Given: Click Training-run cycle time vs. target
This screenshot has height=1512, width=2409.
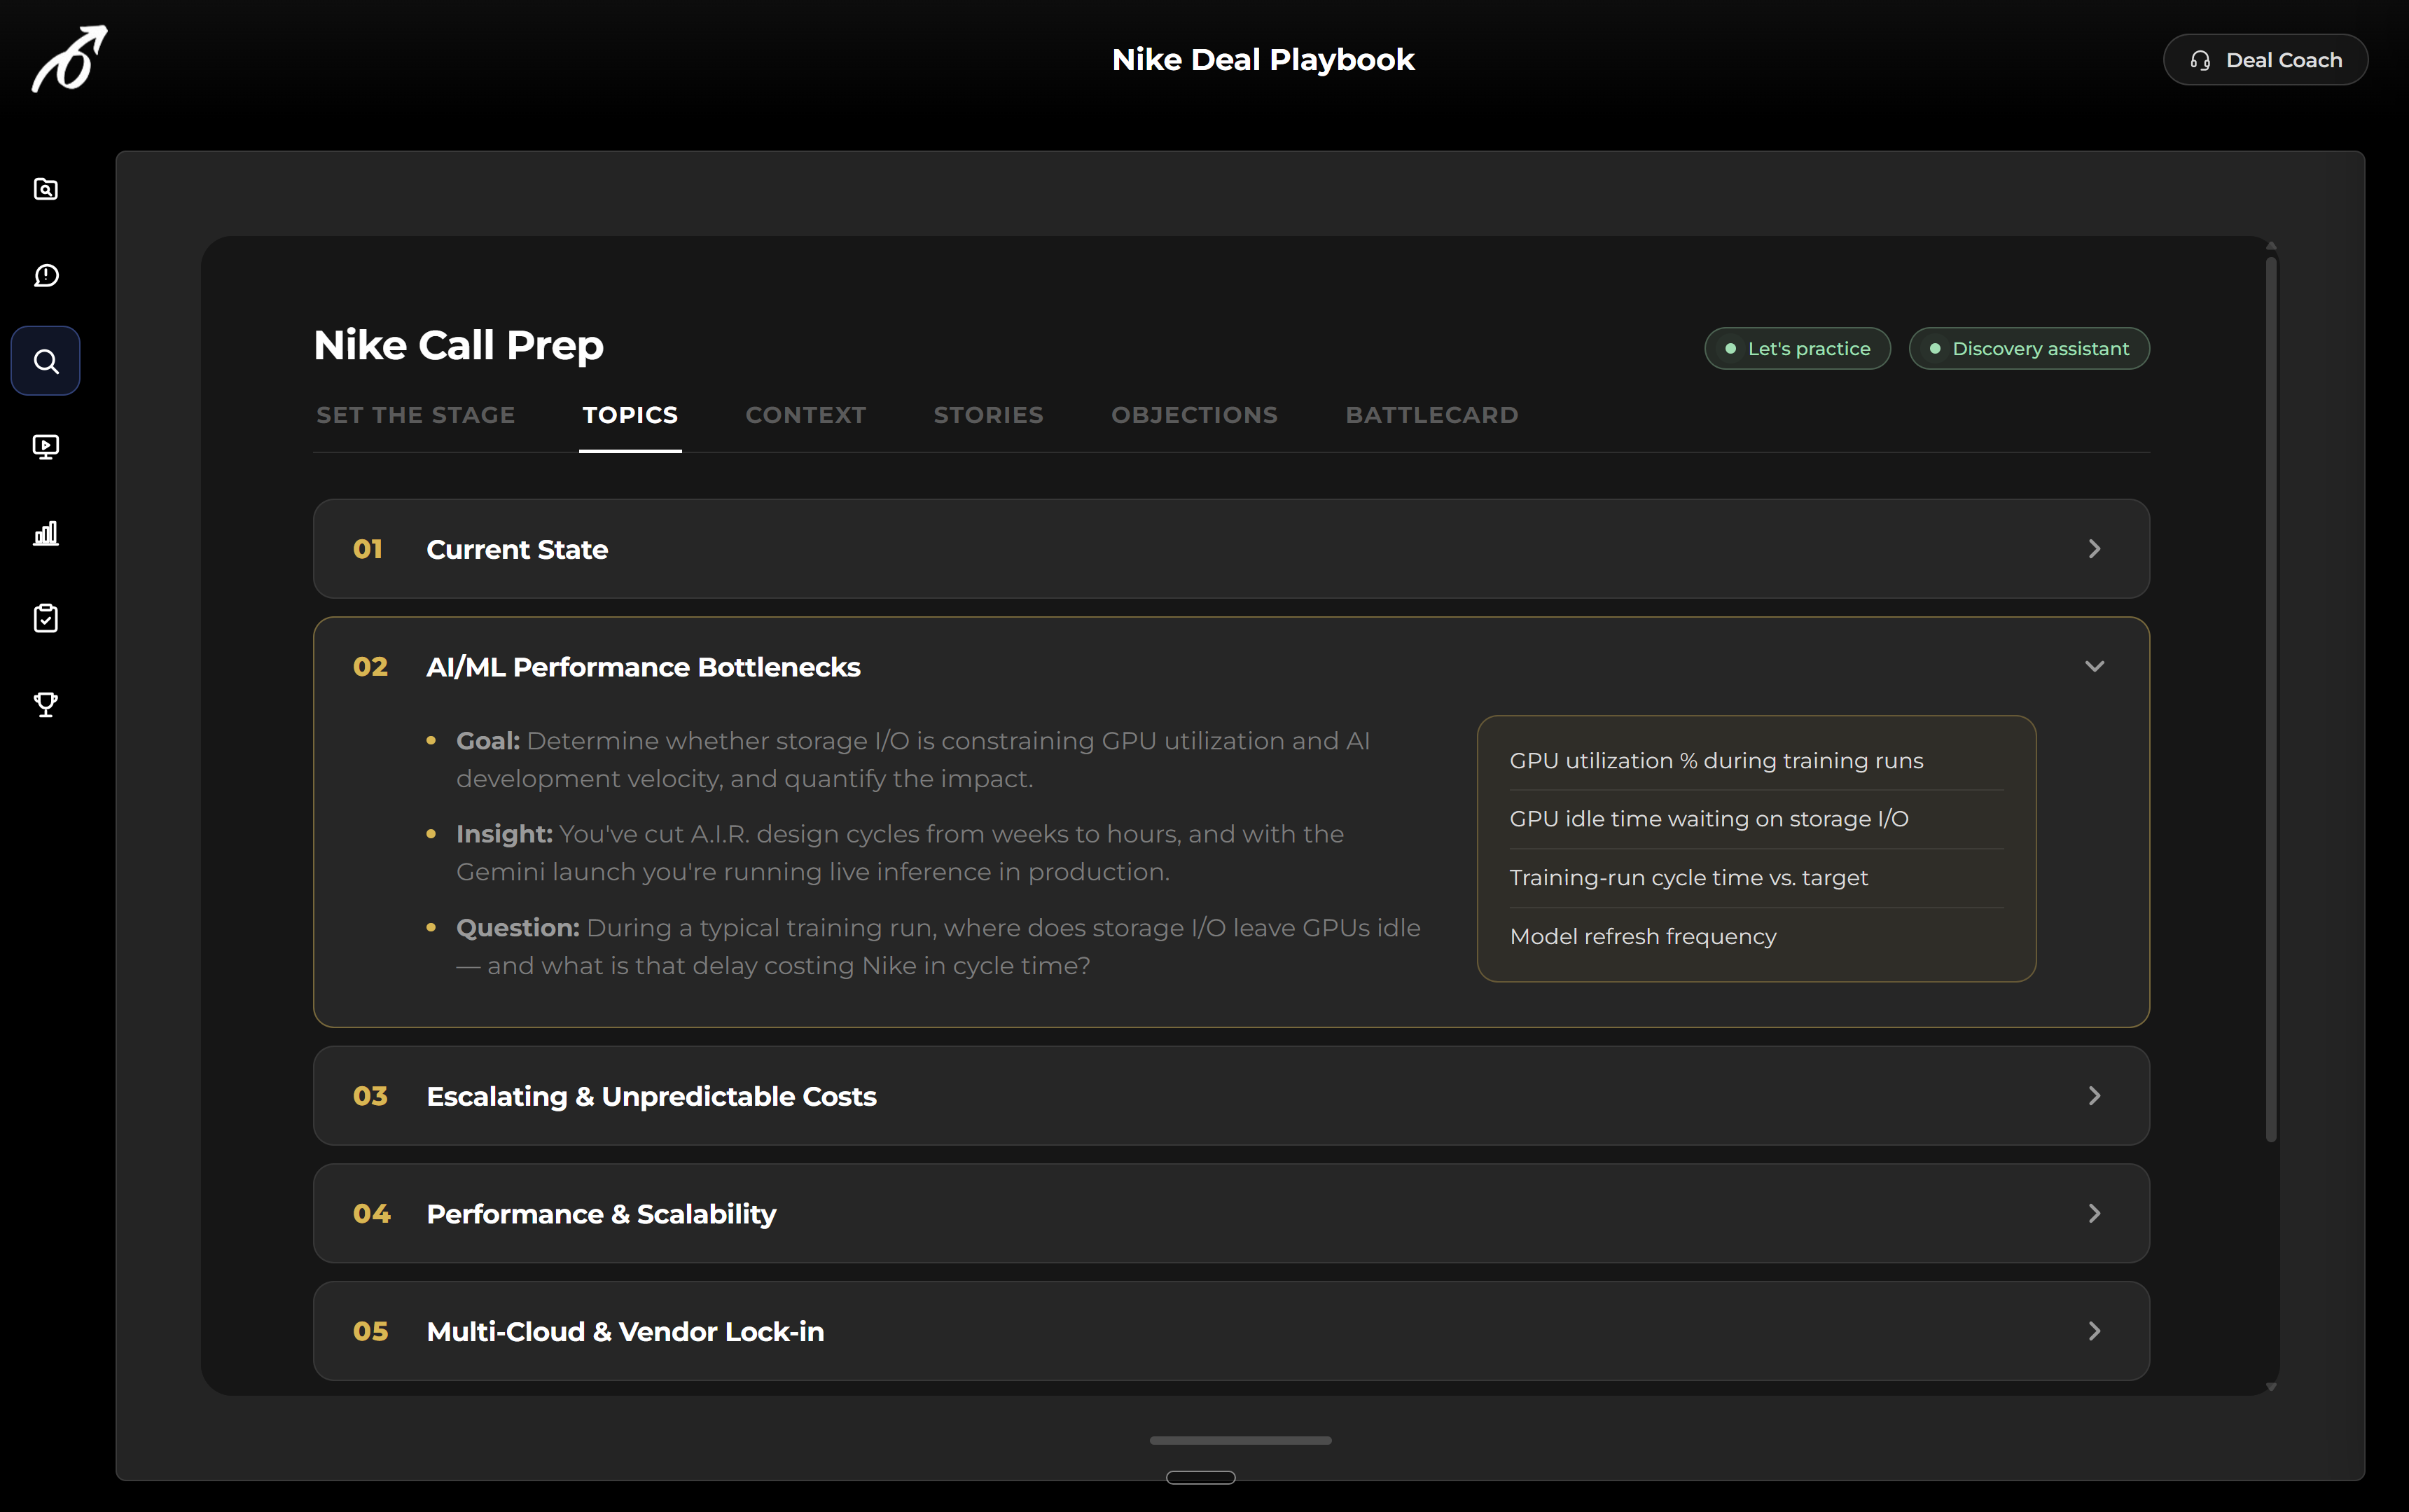Looking at the screenshot, I should click(x=1688, y=878).
